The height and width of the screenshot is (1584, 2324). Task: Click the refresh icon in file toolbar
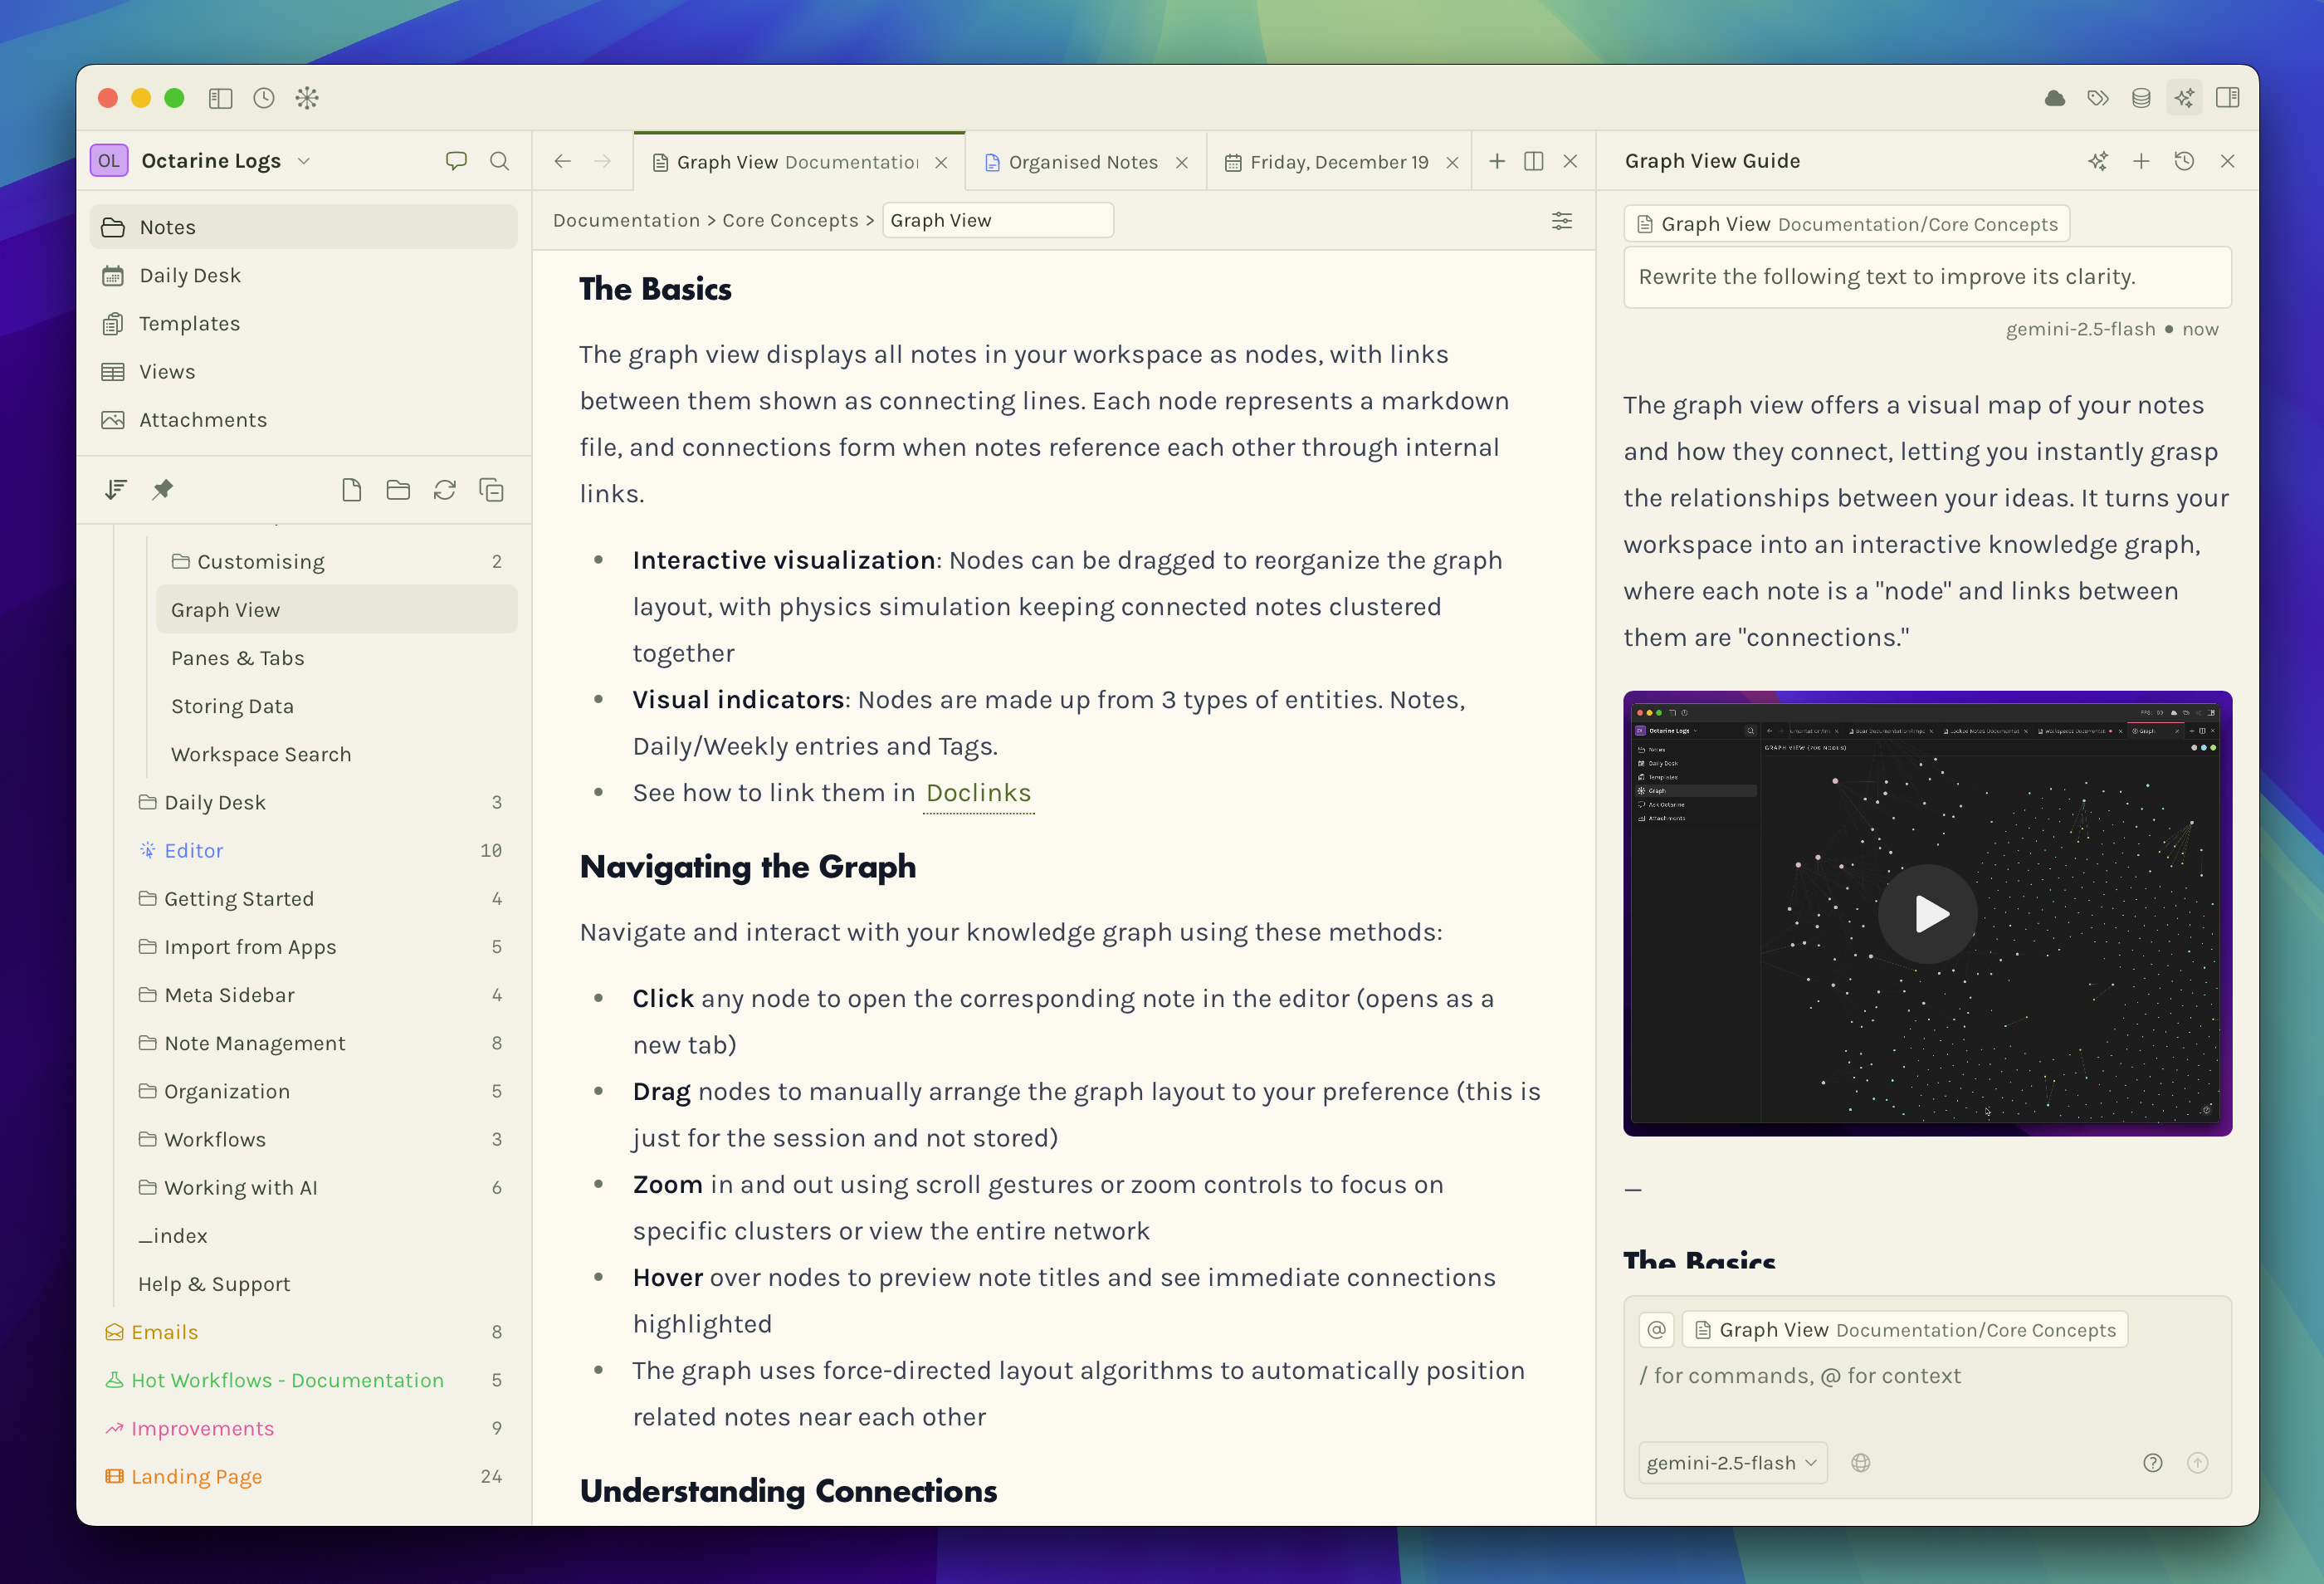[444, 490]
